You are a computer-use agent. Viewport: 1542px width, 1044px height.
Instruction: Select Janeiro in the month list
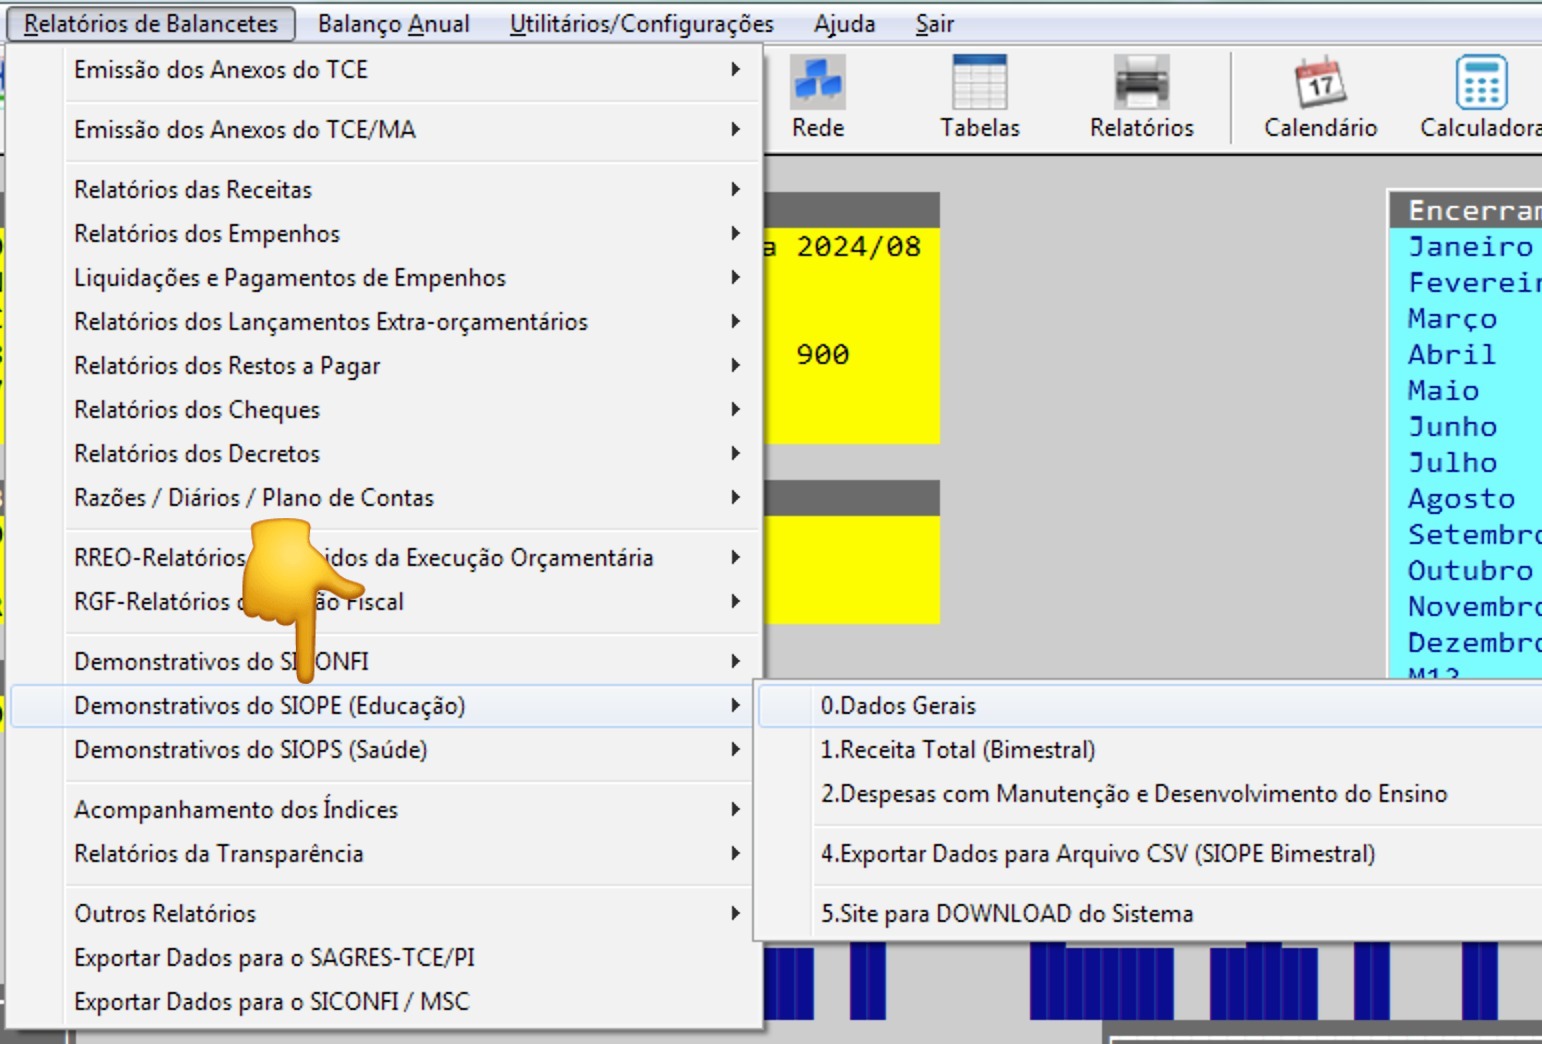click(1470, 246)
